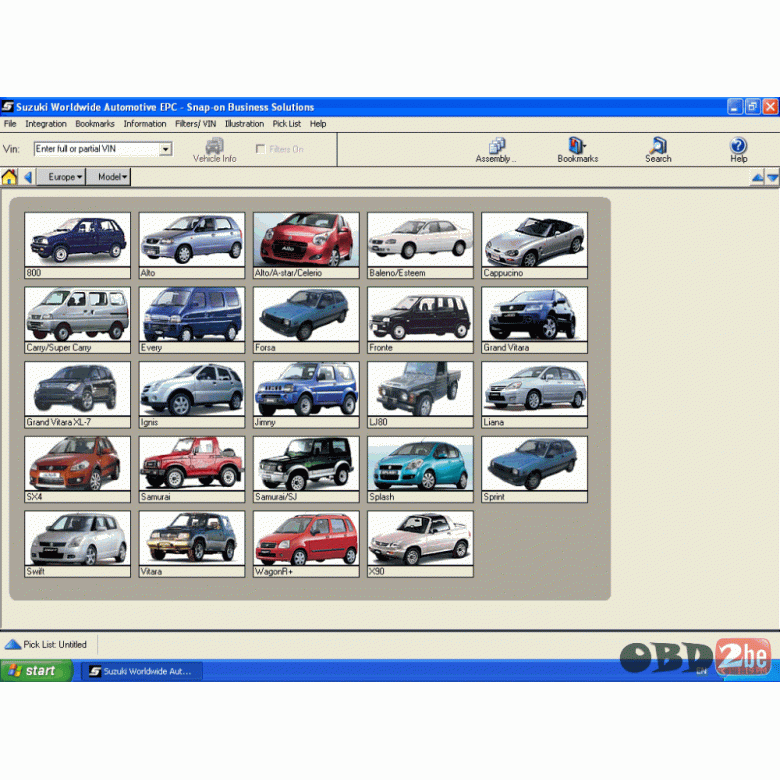Select the Carry/Super Carry thumbnail

(78, 320)
